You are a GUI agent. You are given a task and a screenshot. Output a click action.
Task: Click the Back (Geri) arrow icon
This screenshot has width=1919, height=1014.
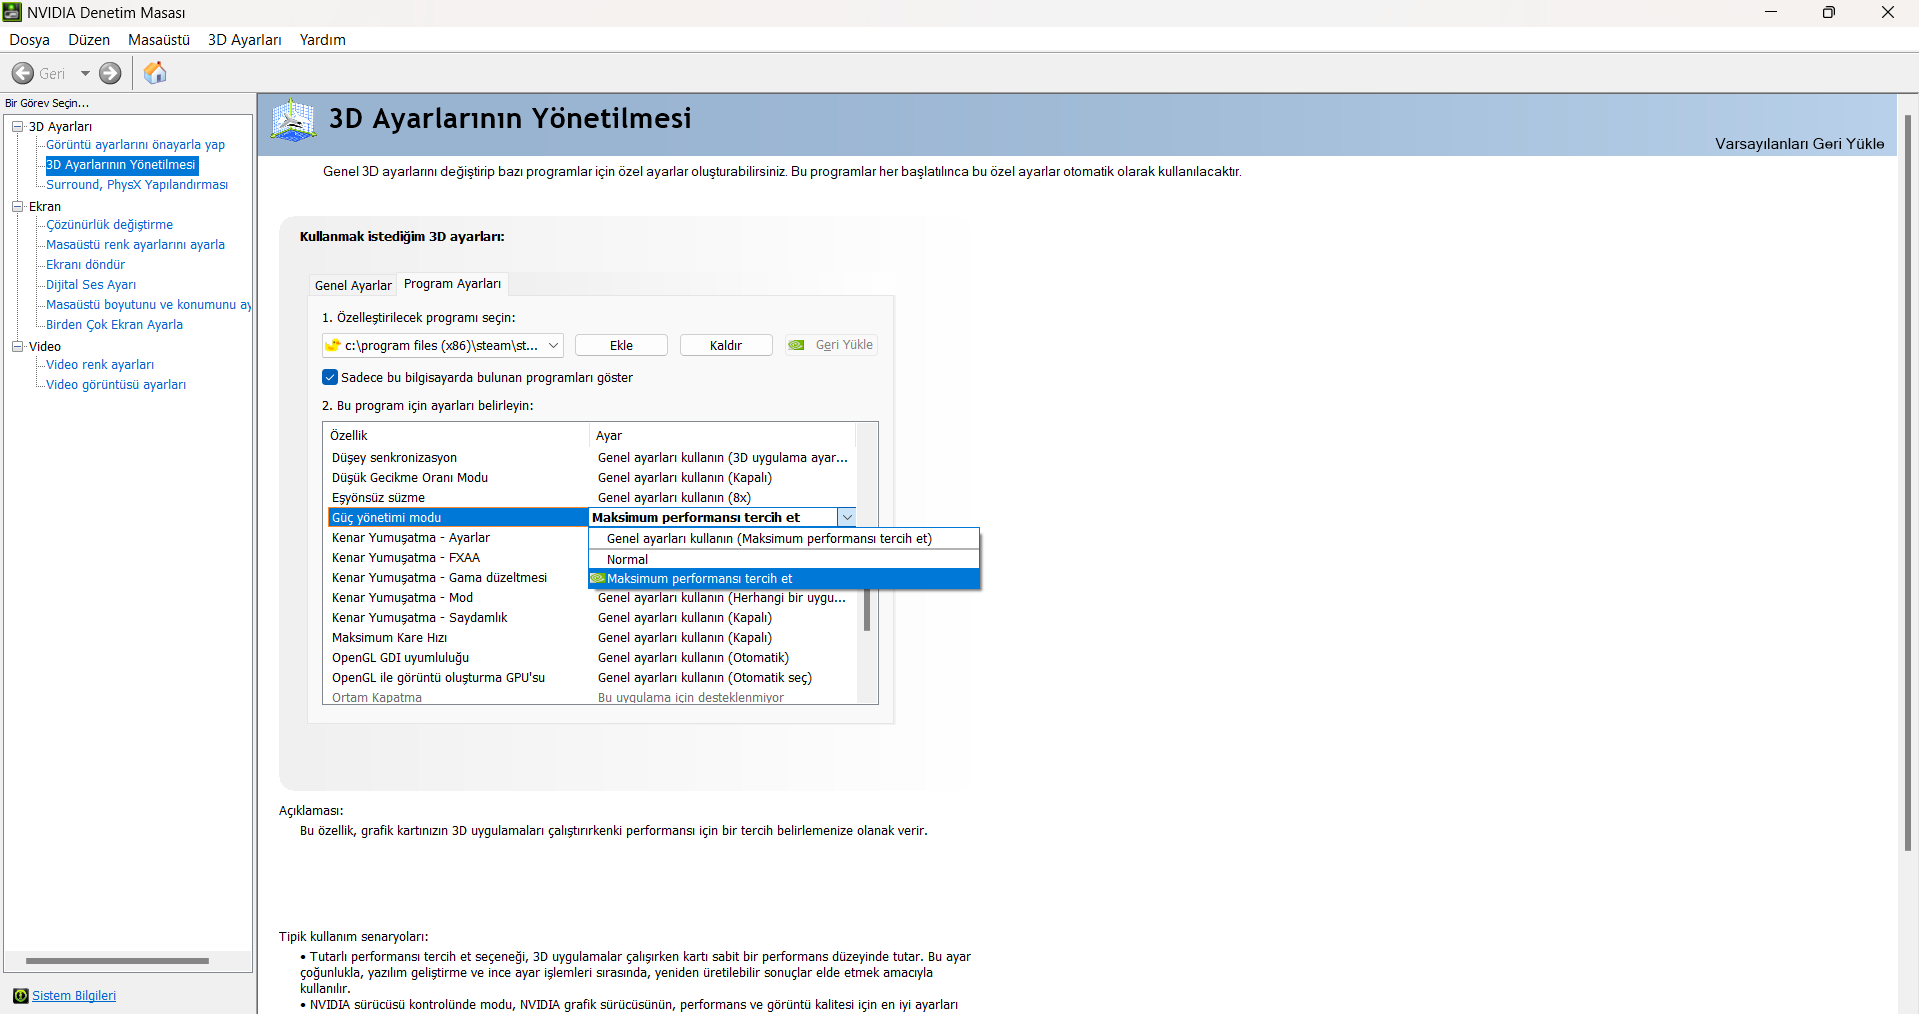[23, 73]
